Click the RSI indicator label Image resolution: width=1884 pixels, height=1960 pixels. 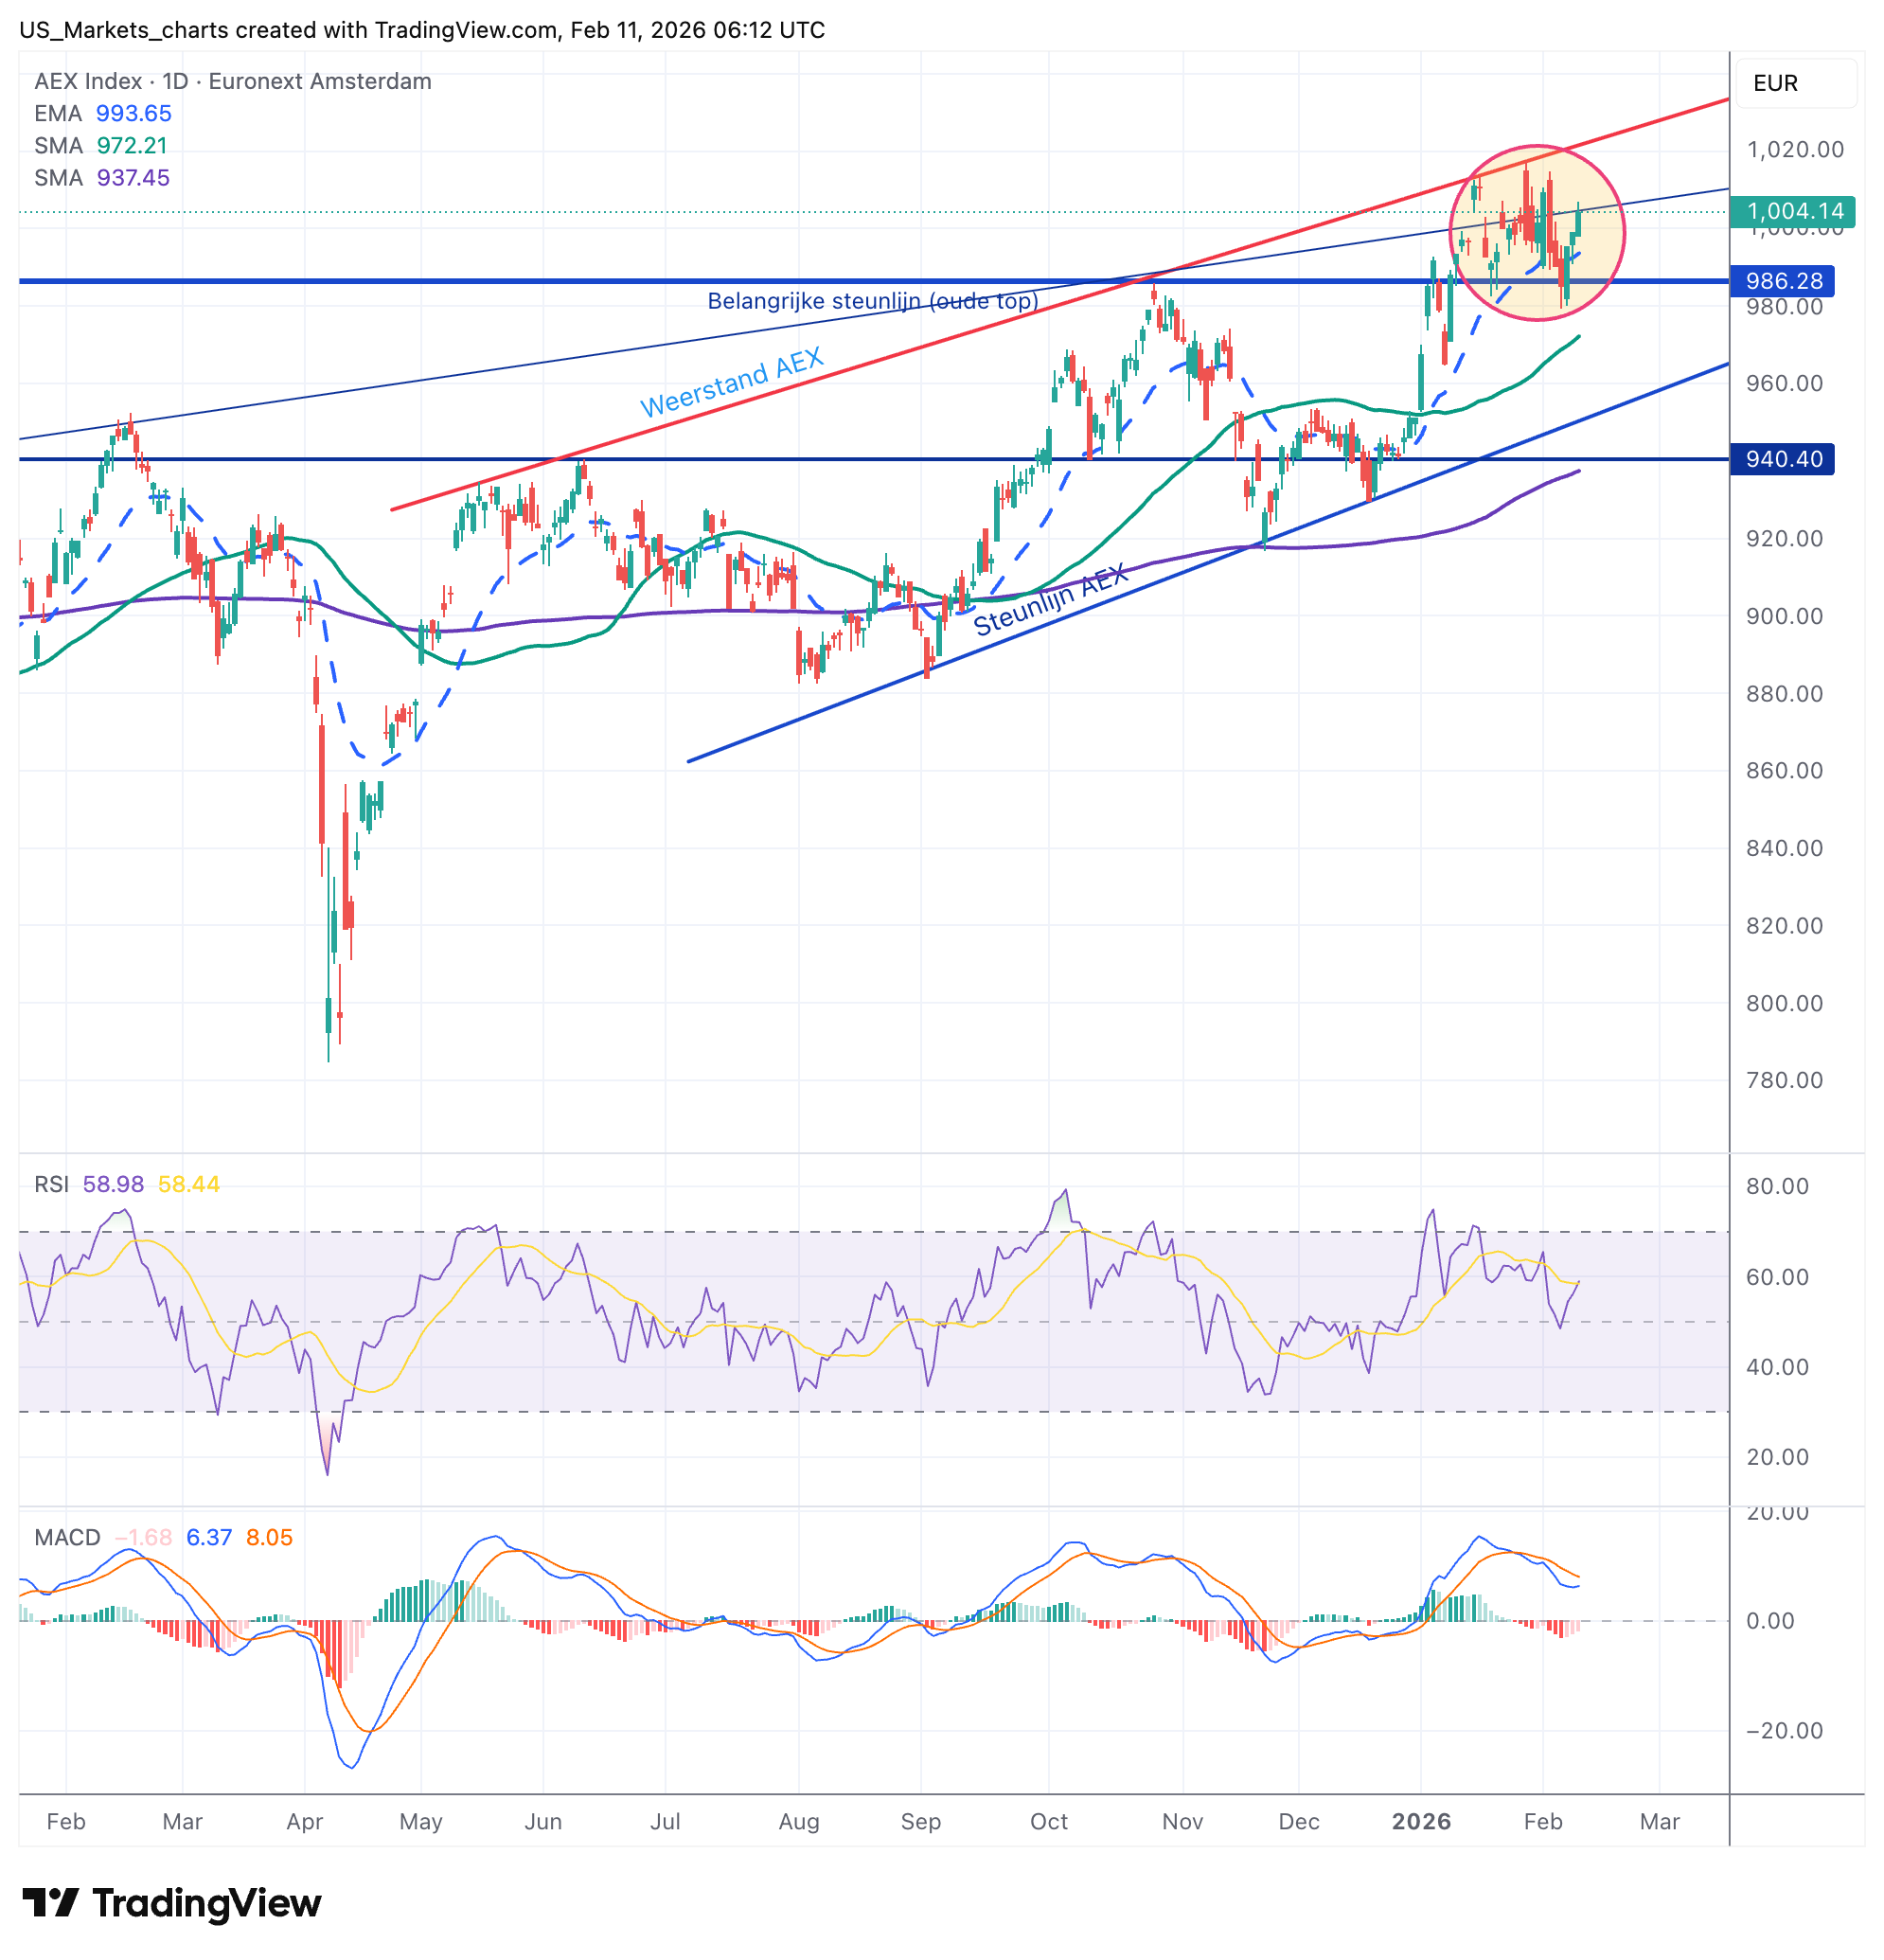51,1184
